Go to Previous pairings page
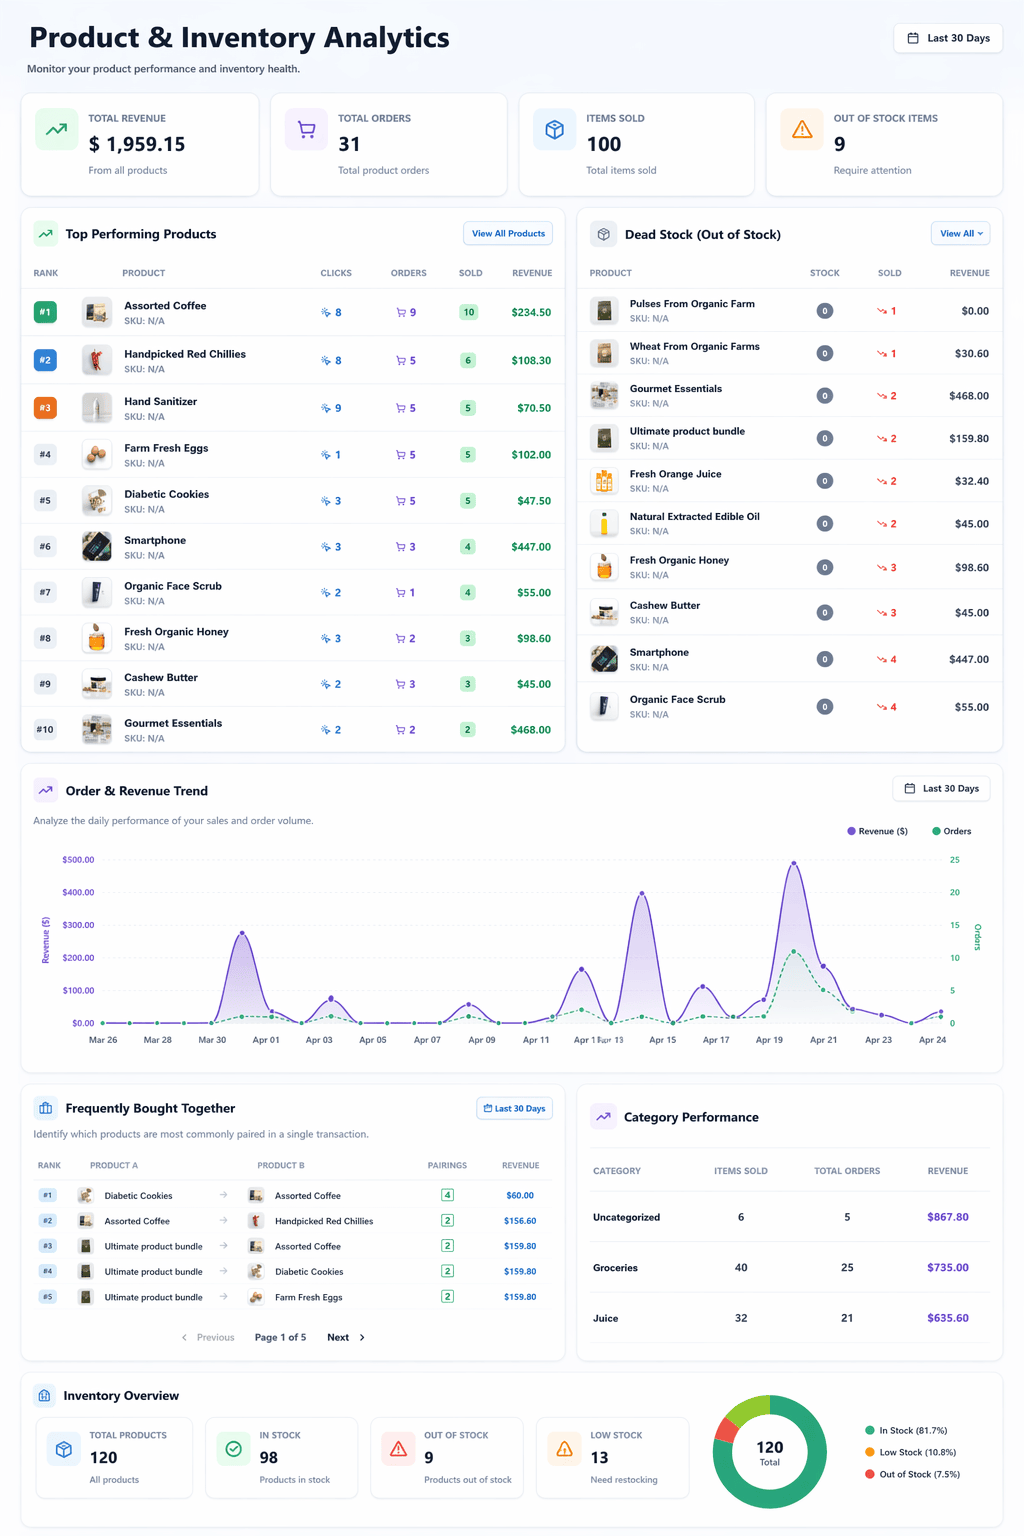Image resolution: width=1024 pixels, height=1536 pixels. pos(208,1337)
